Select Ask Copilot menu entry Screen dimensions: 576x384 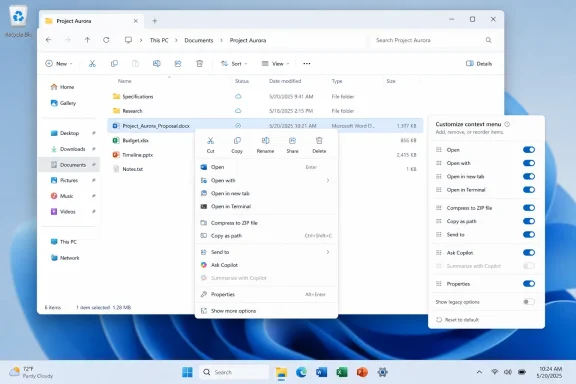coord(266,265)
